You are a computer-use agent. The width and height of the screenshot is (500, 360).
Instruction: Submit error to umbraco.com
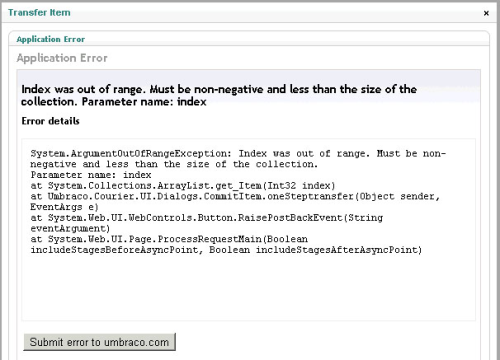coord(99,342)
